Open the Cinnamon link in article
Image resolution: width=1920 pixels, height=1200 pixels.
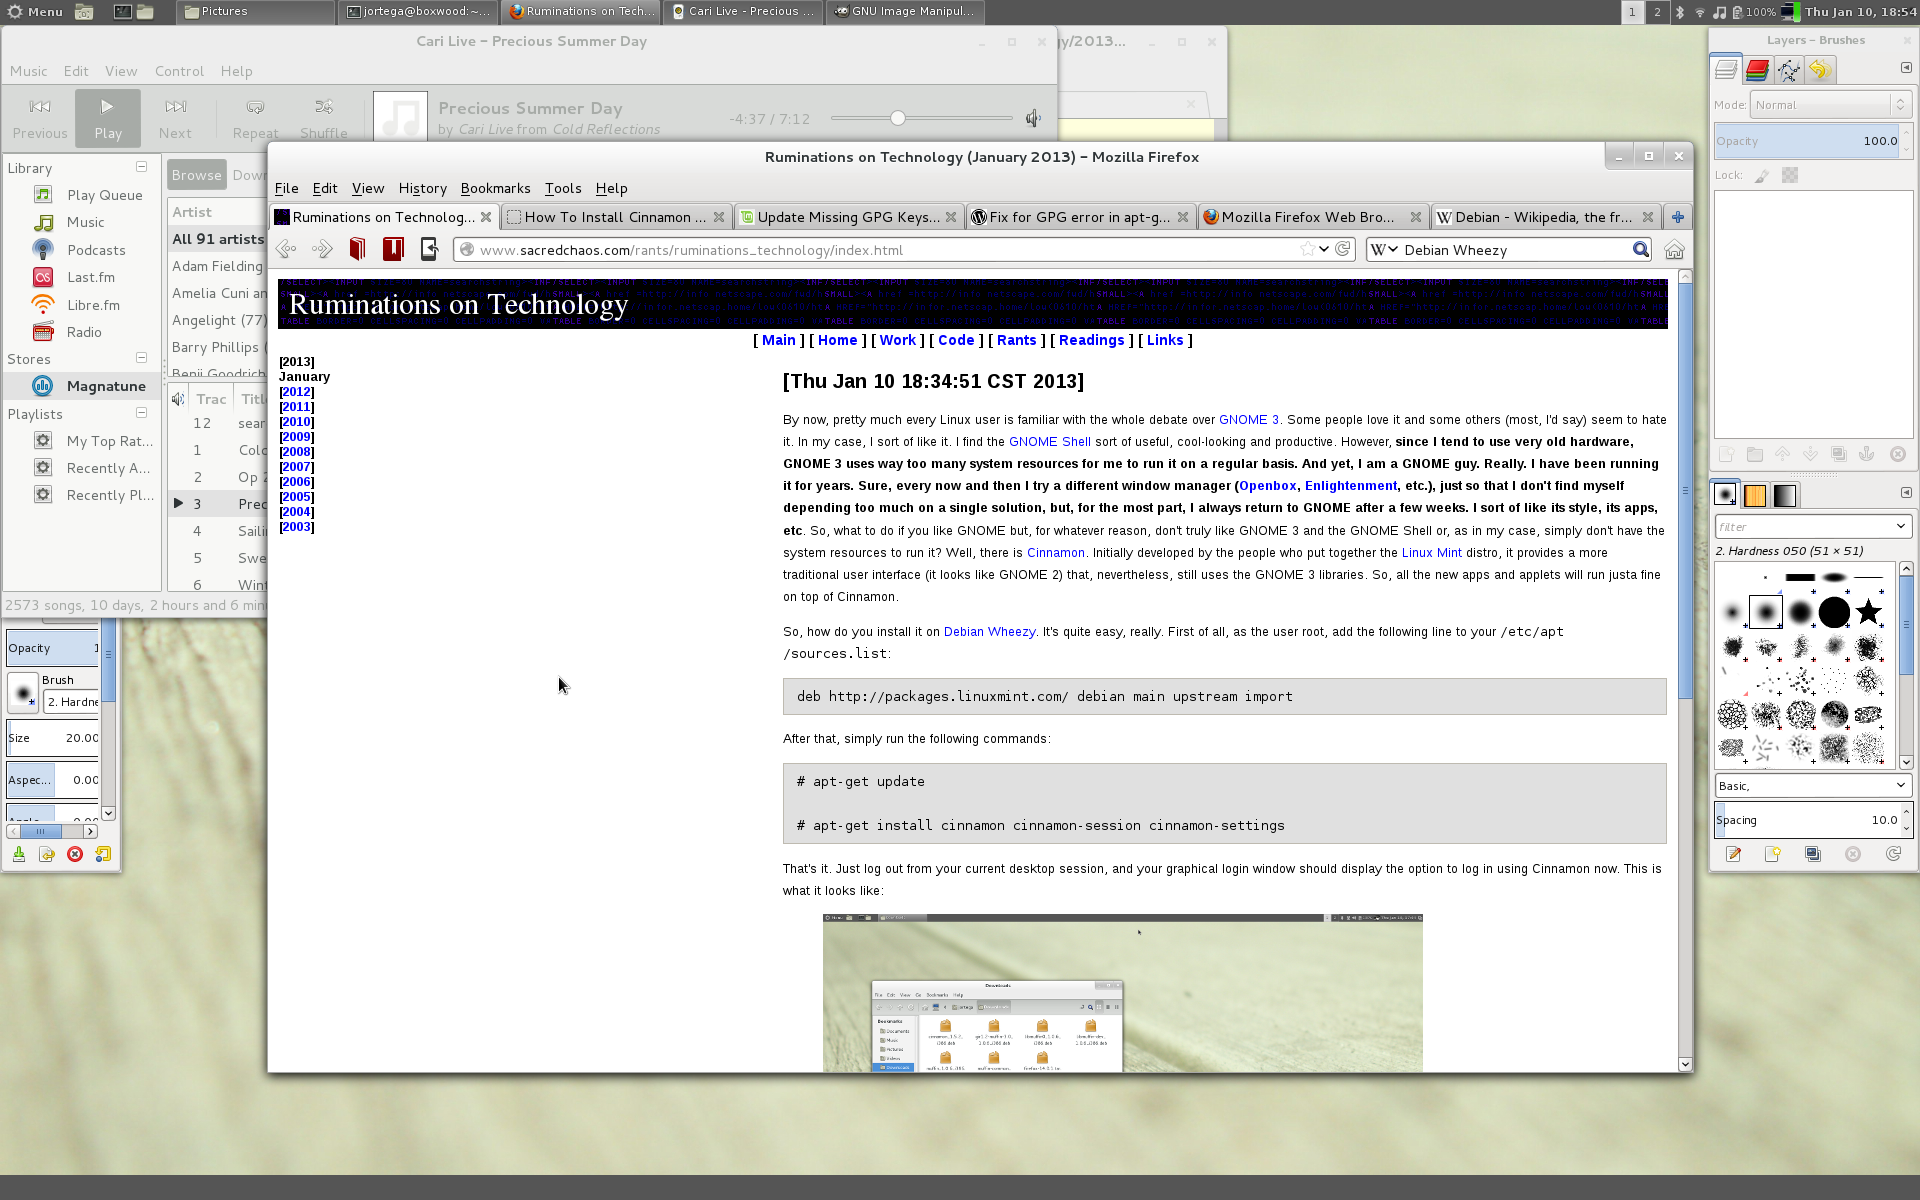point(1055,553)
